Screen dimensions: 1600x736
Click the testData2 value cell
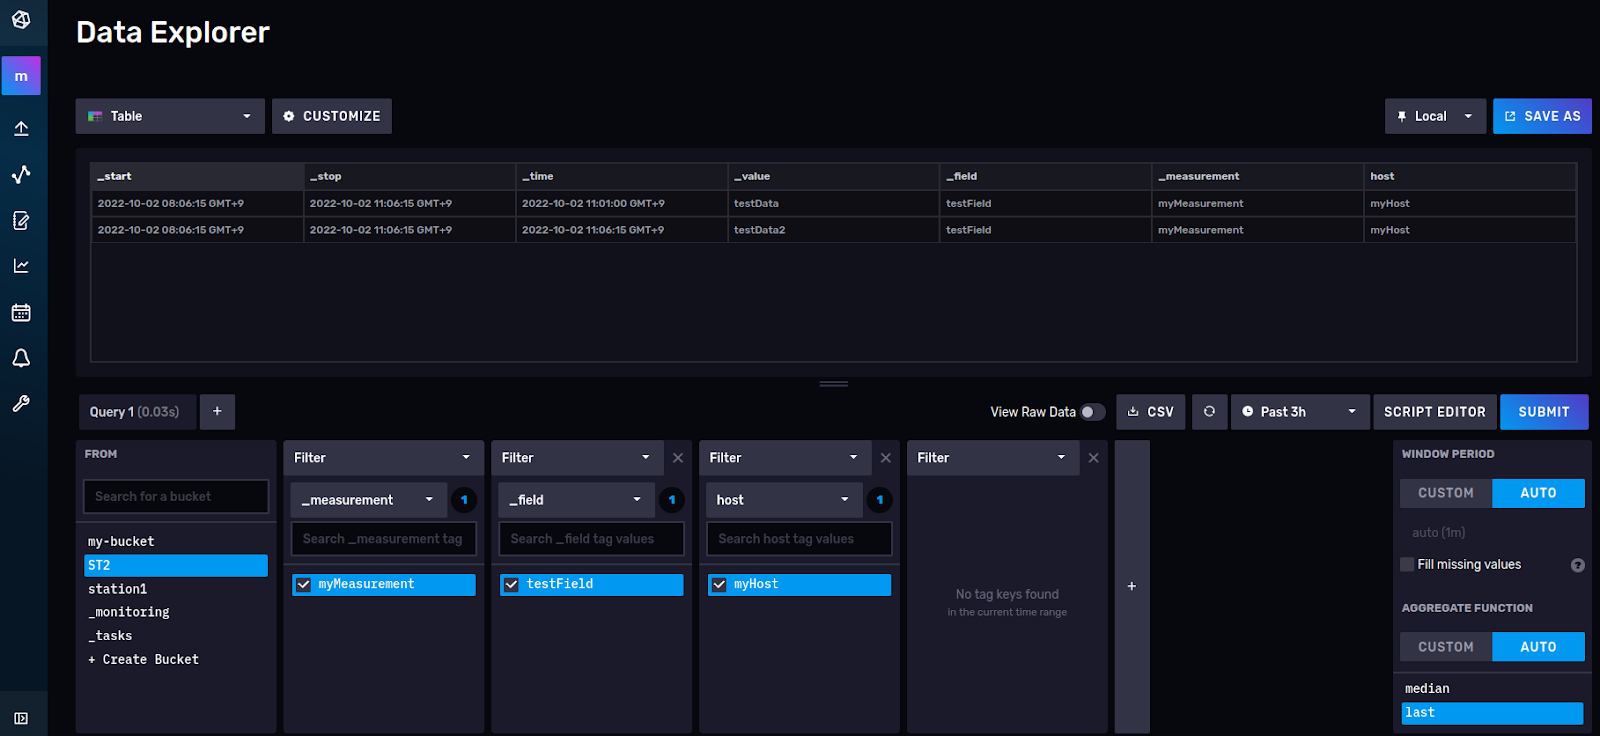pyautogui.click(x=833, y=230)
